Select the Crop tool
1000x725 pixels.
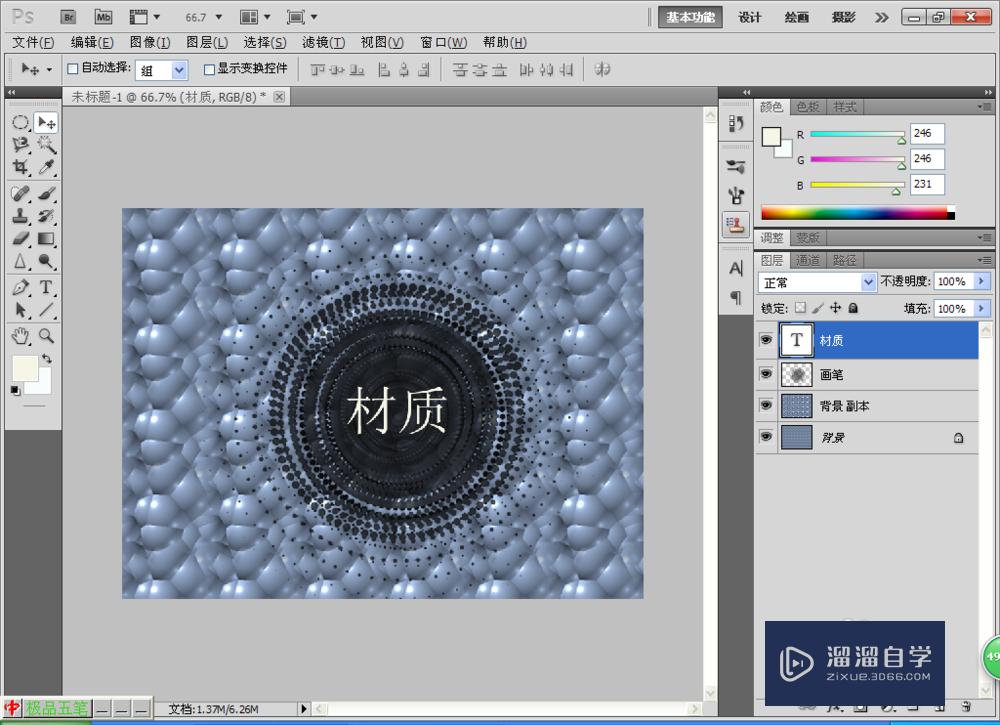point(20,168)
